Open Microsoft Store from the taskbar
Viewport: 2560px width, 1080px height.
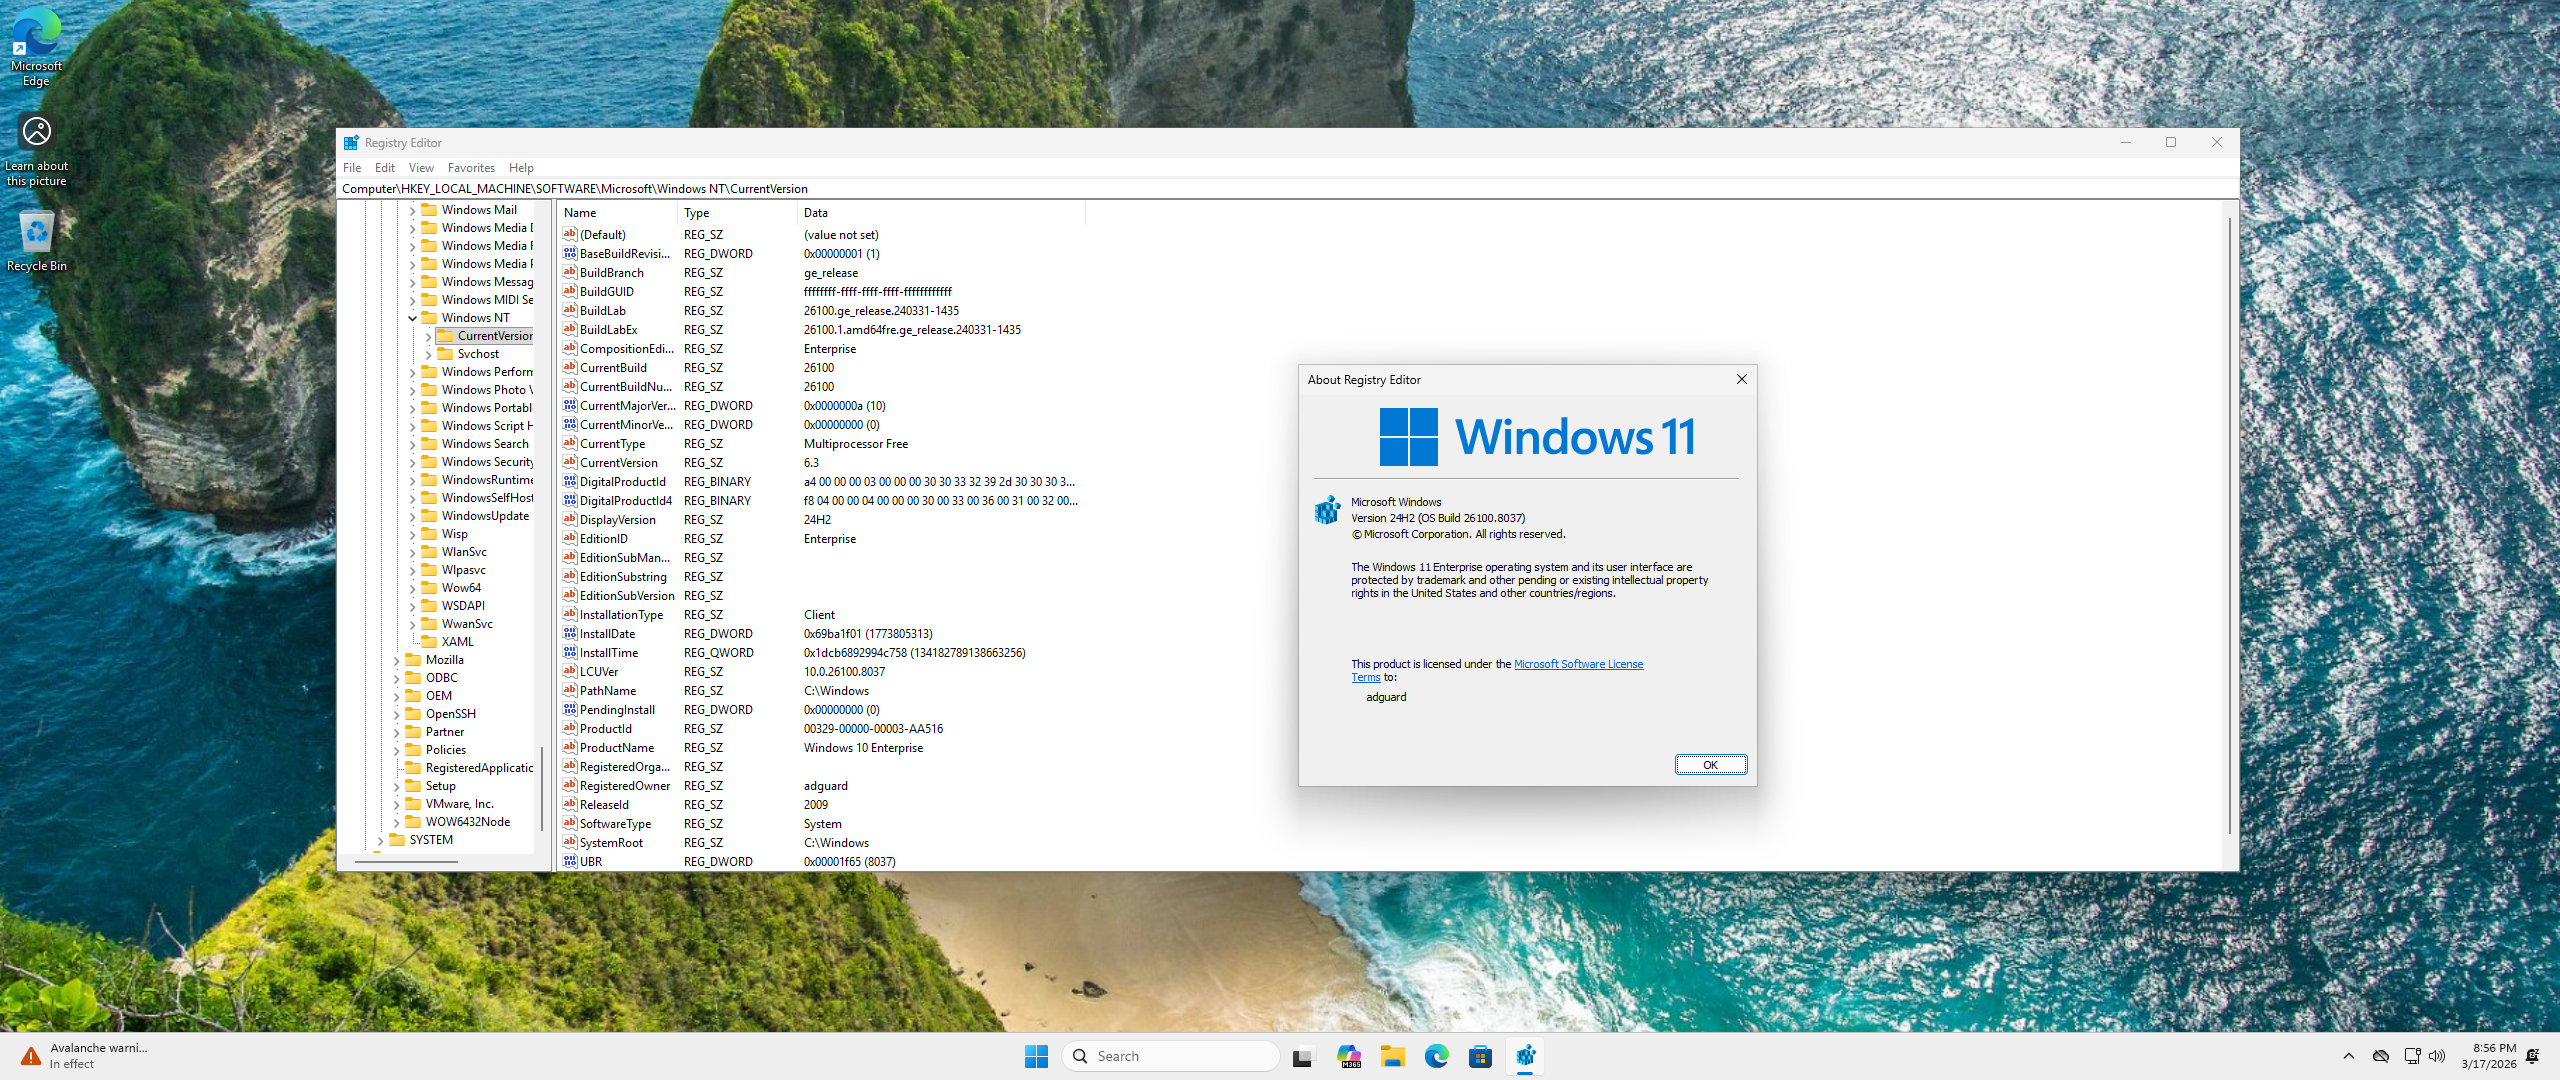1480,1056
